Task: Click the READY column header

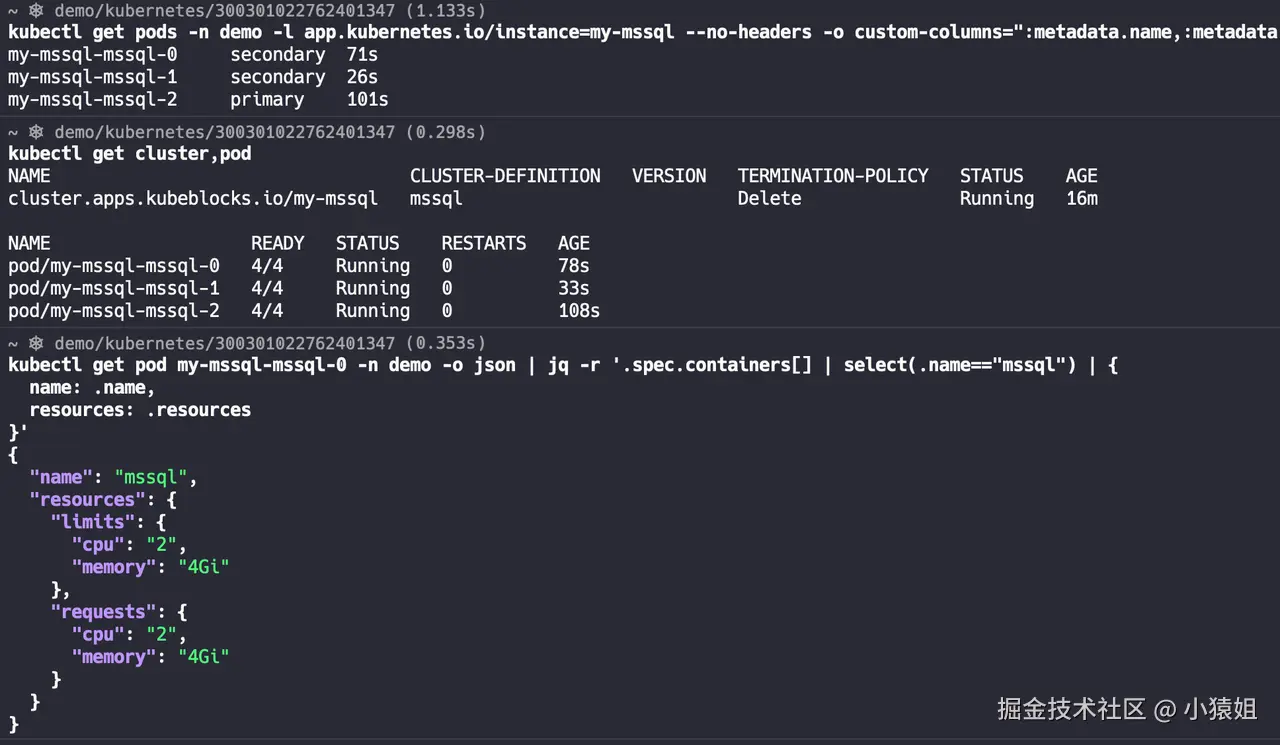Action: point(278,243)
